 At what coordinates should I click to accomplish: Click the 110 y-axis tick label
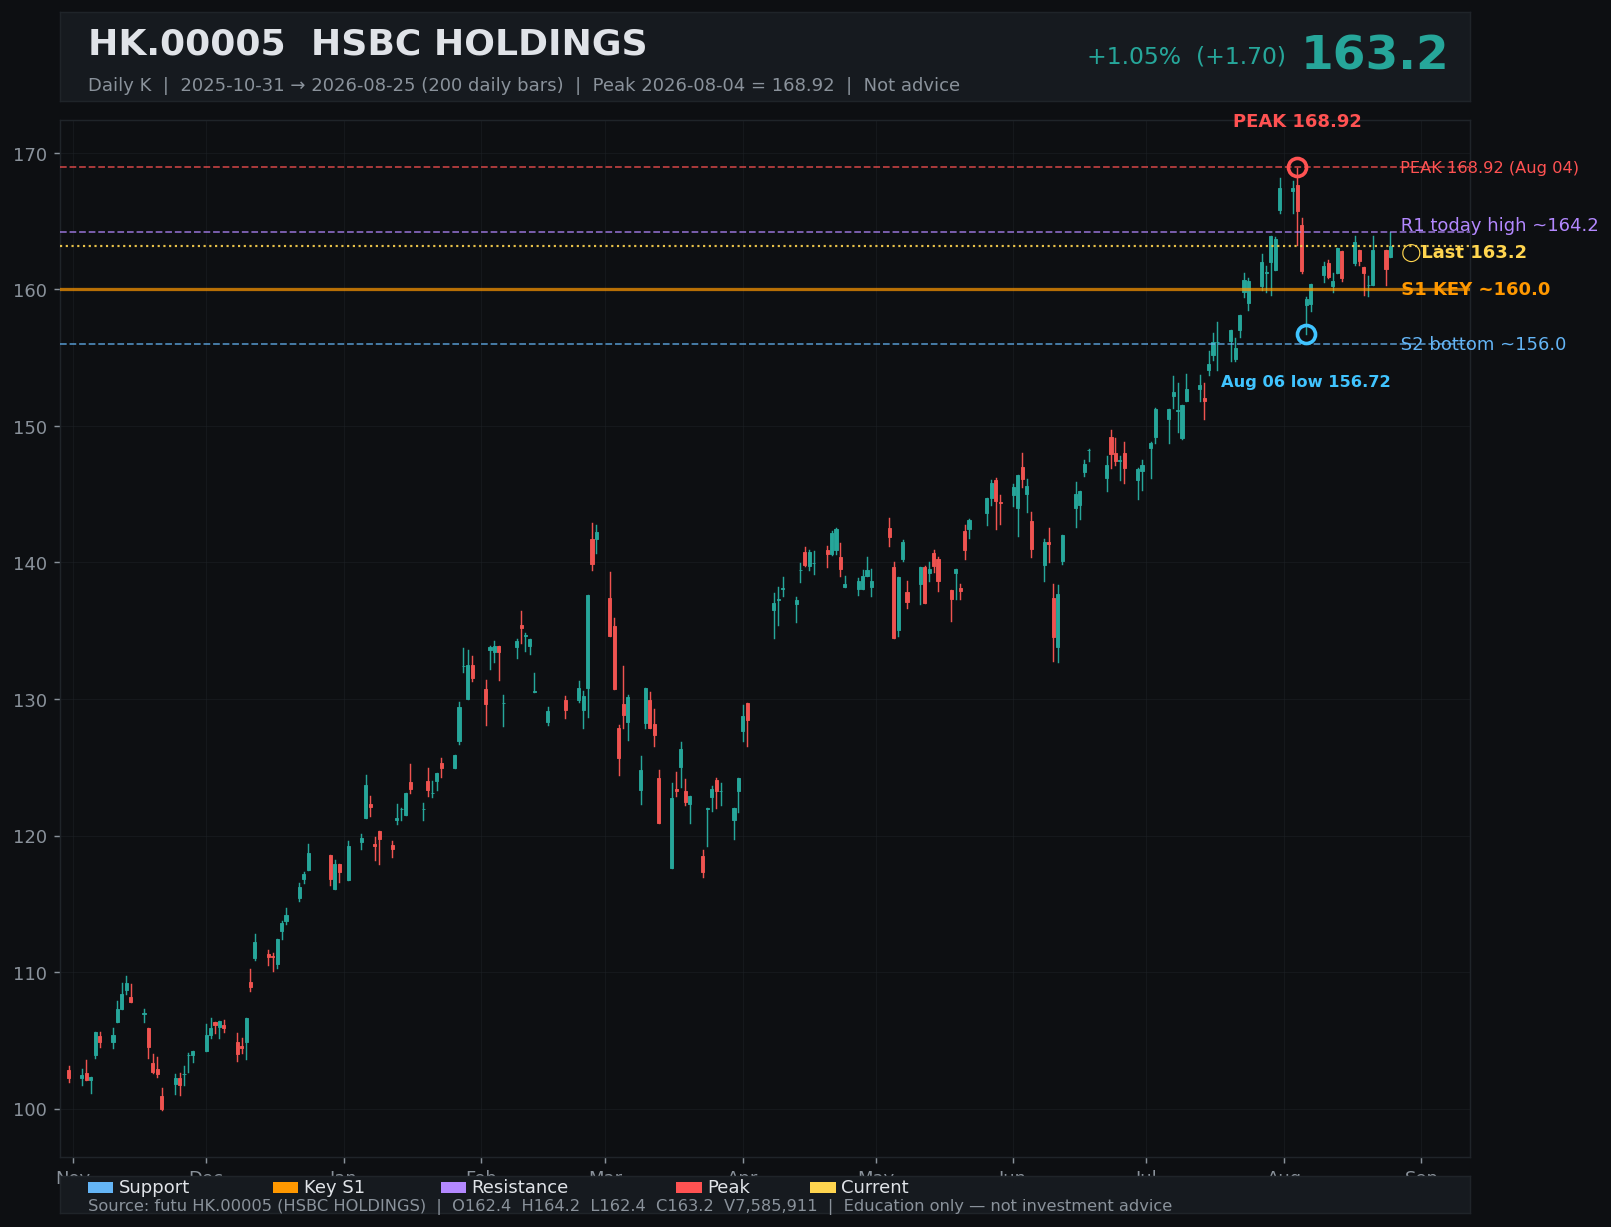(30, 973)
